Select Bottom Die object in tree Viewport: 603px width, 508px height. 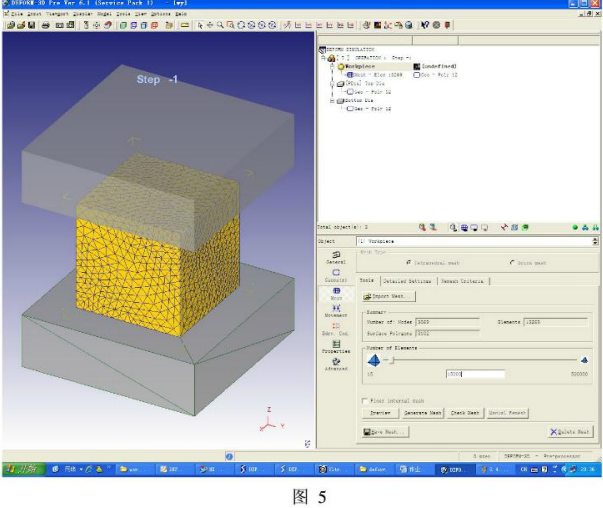pyautogui.click(x=358, y=101)
